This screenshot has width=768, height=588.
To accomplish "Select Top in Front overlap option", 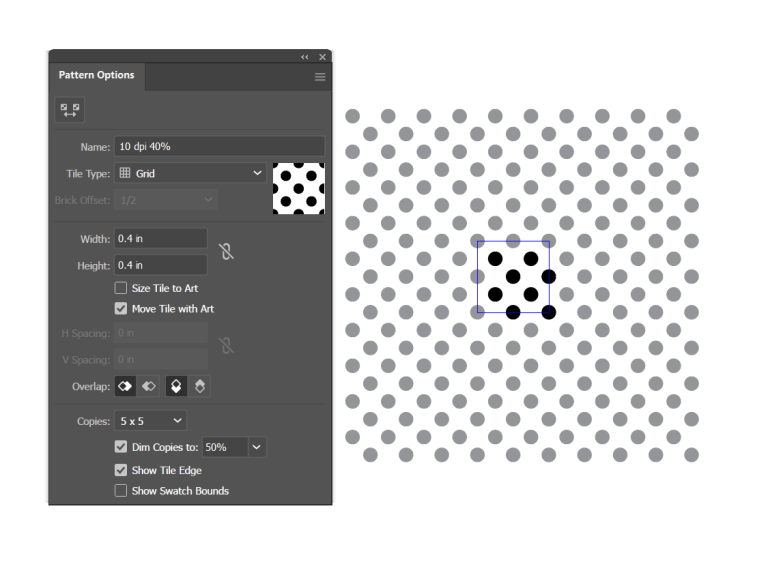I will (176, 386).
